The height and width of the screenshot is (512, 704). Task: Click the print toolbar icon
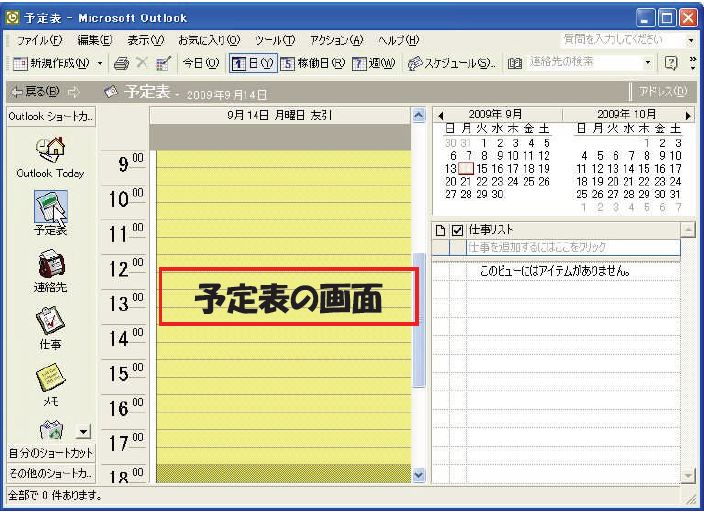(121, 63)
